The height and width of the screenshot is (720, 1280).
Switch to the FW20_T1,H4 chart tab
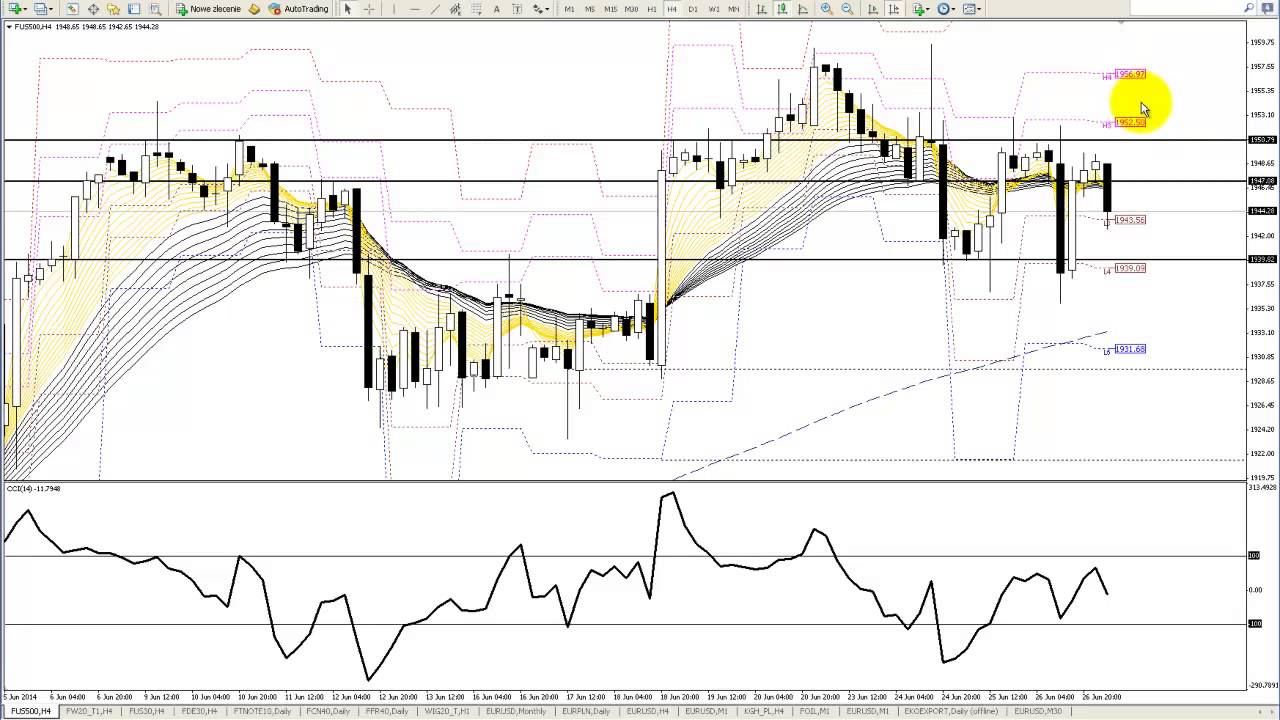click(89, 711)
